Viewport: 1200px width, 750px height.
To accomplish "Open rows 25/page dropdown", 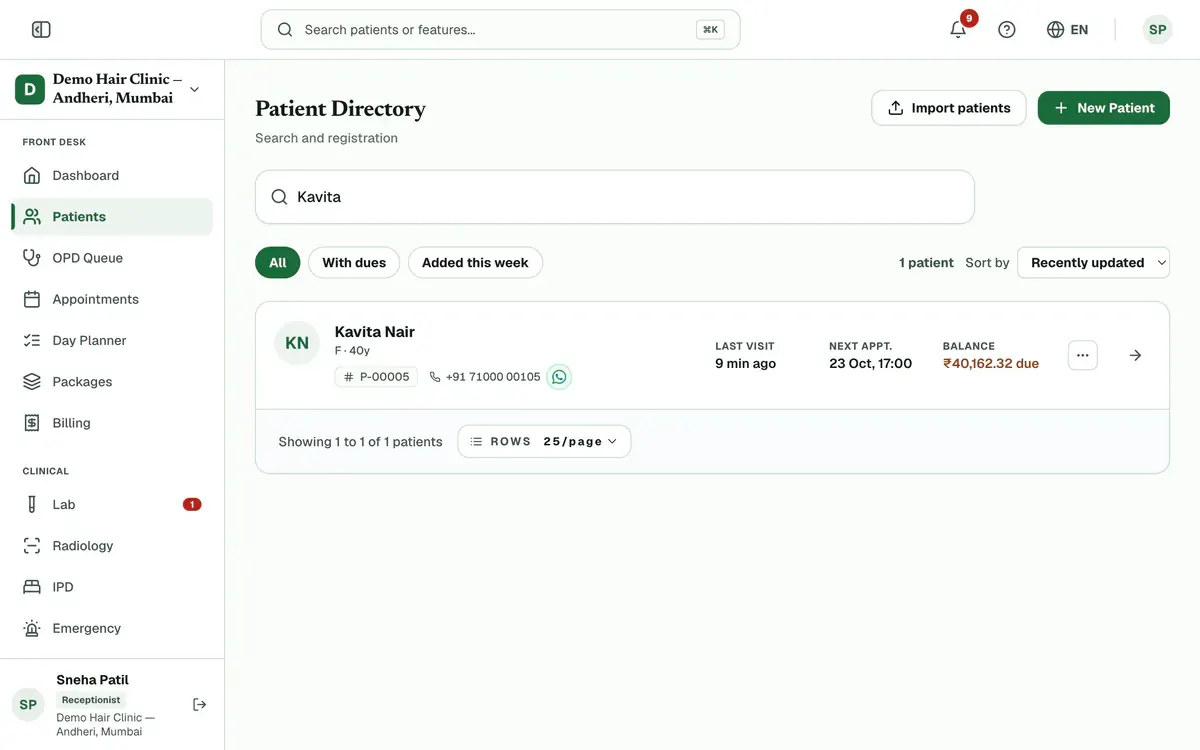I will click(x=544, y=442).
